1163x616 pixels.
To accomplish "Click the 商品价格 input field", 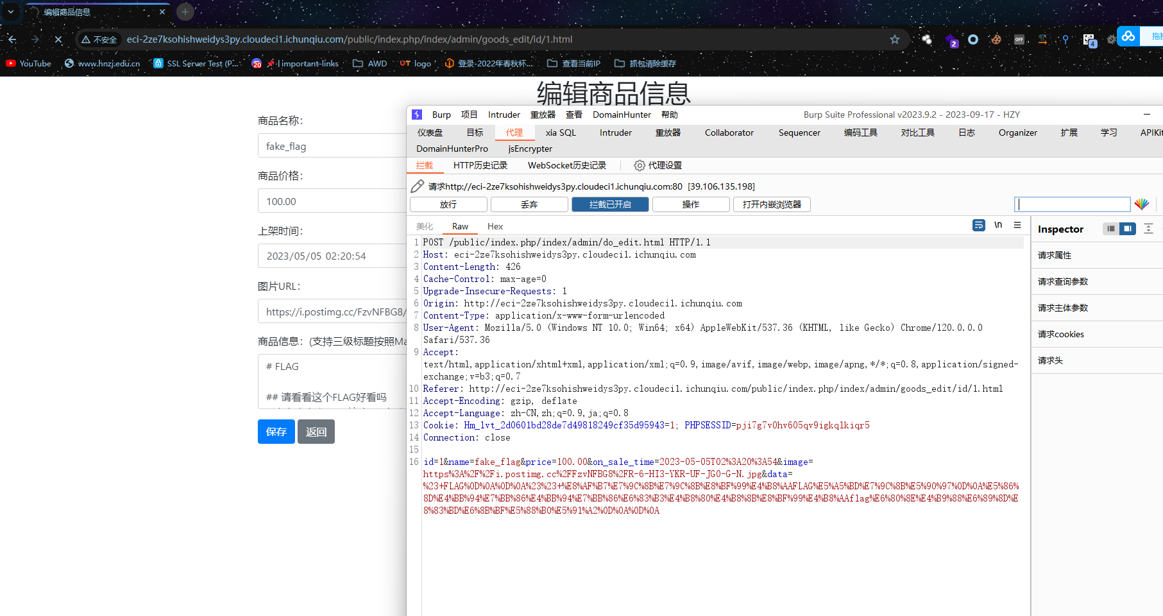I will [332, 201].
